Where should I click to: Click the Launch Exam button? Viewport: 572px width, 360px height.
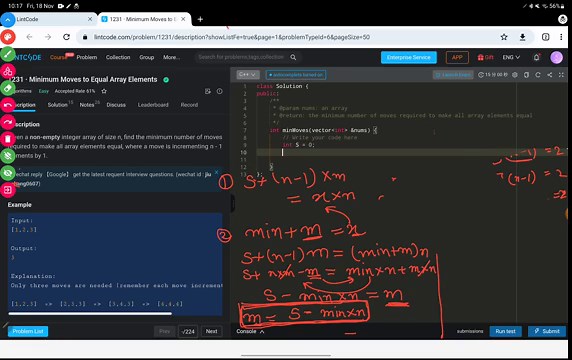click(453, 75)
